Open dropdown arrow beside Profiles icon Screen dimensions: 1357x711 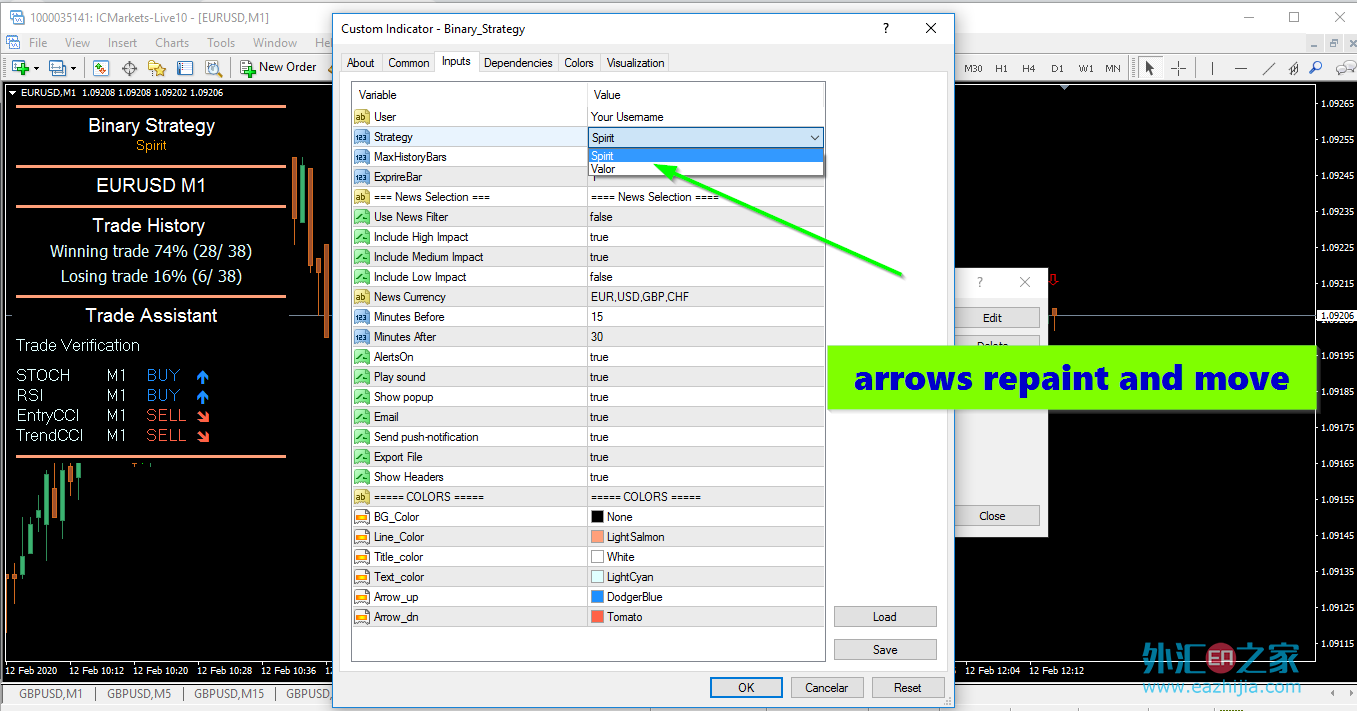[x=74, y=68]
